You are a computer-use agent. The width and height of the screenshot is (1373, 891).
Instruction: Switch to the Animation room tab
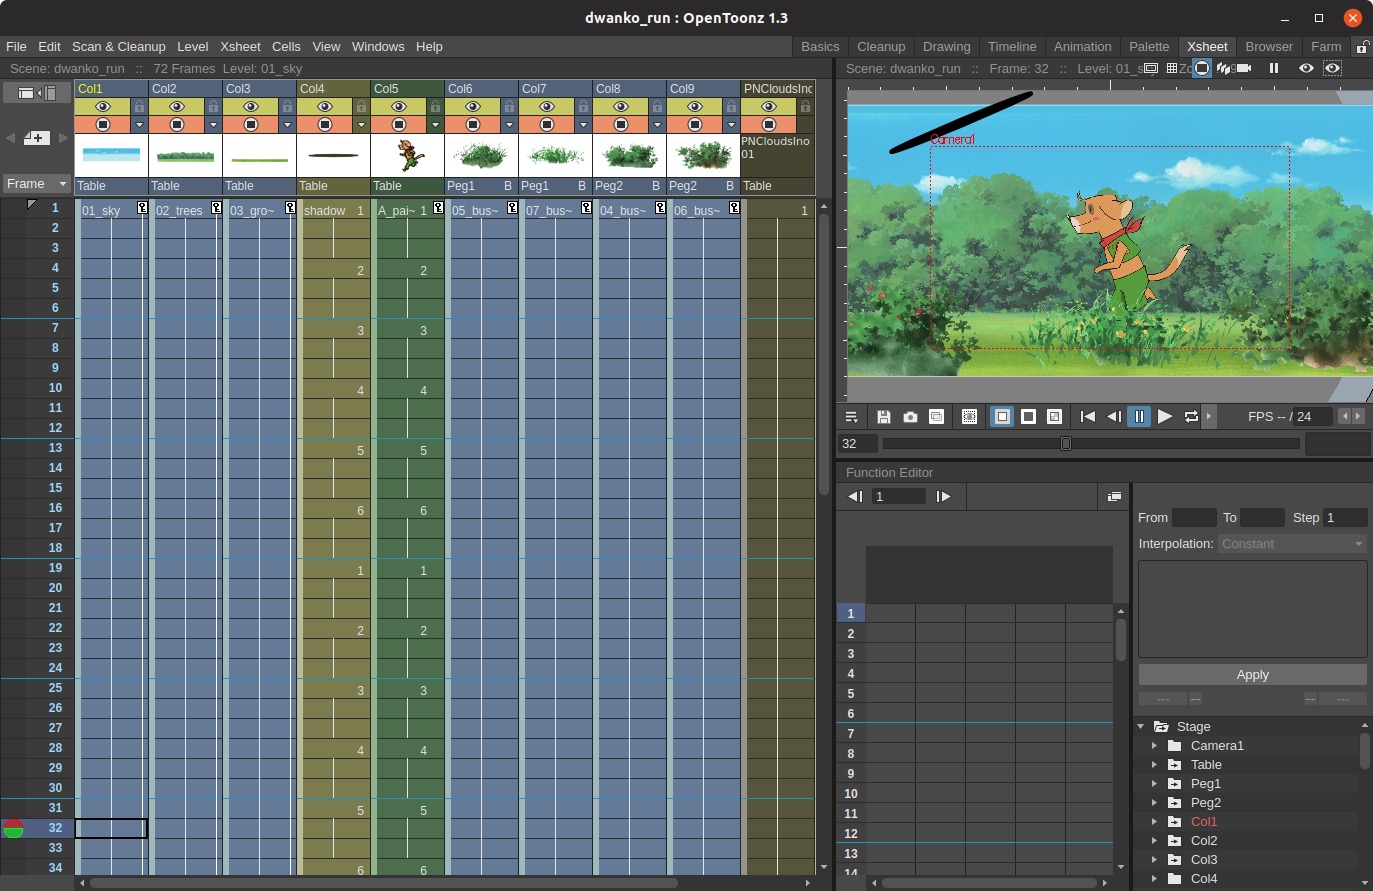tap(1082, 47)
